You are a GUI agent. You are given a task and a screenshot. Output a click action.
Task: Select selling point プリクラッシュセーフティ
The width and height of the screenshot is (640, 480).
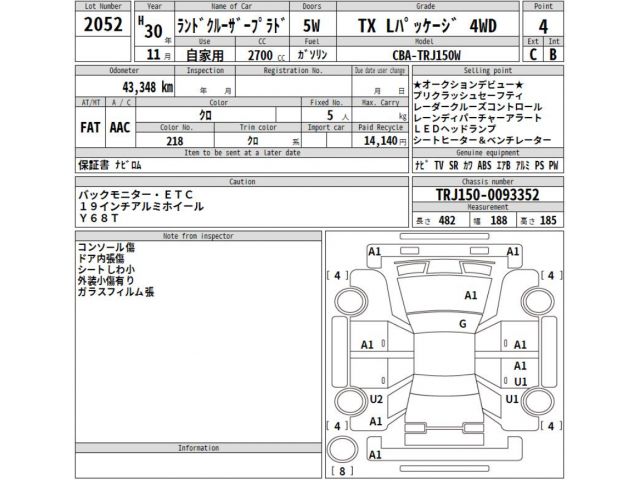click(468, 96)
